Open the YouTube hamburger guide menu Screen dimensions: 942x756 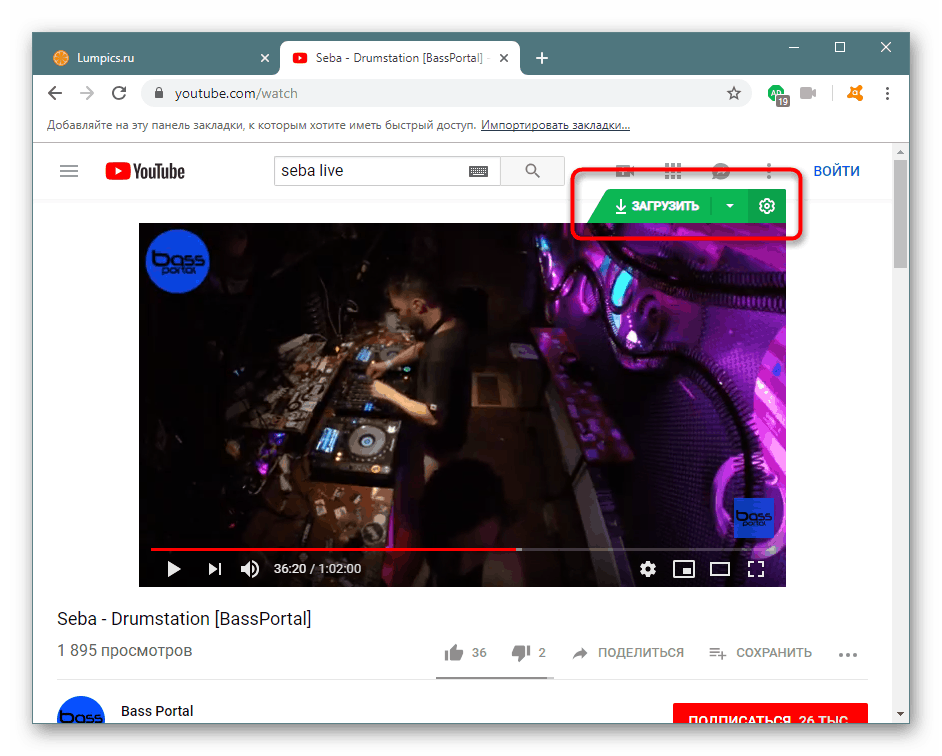pos(69,171)
